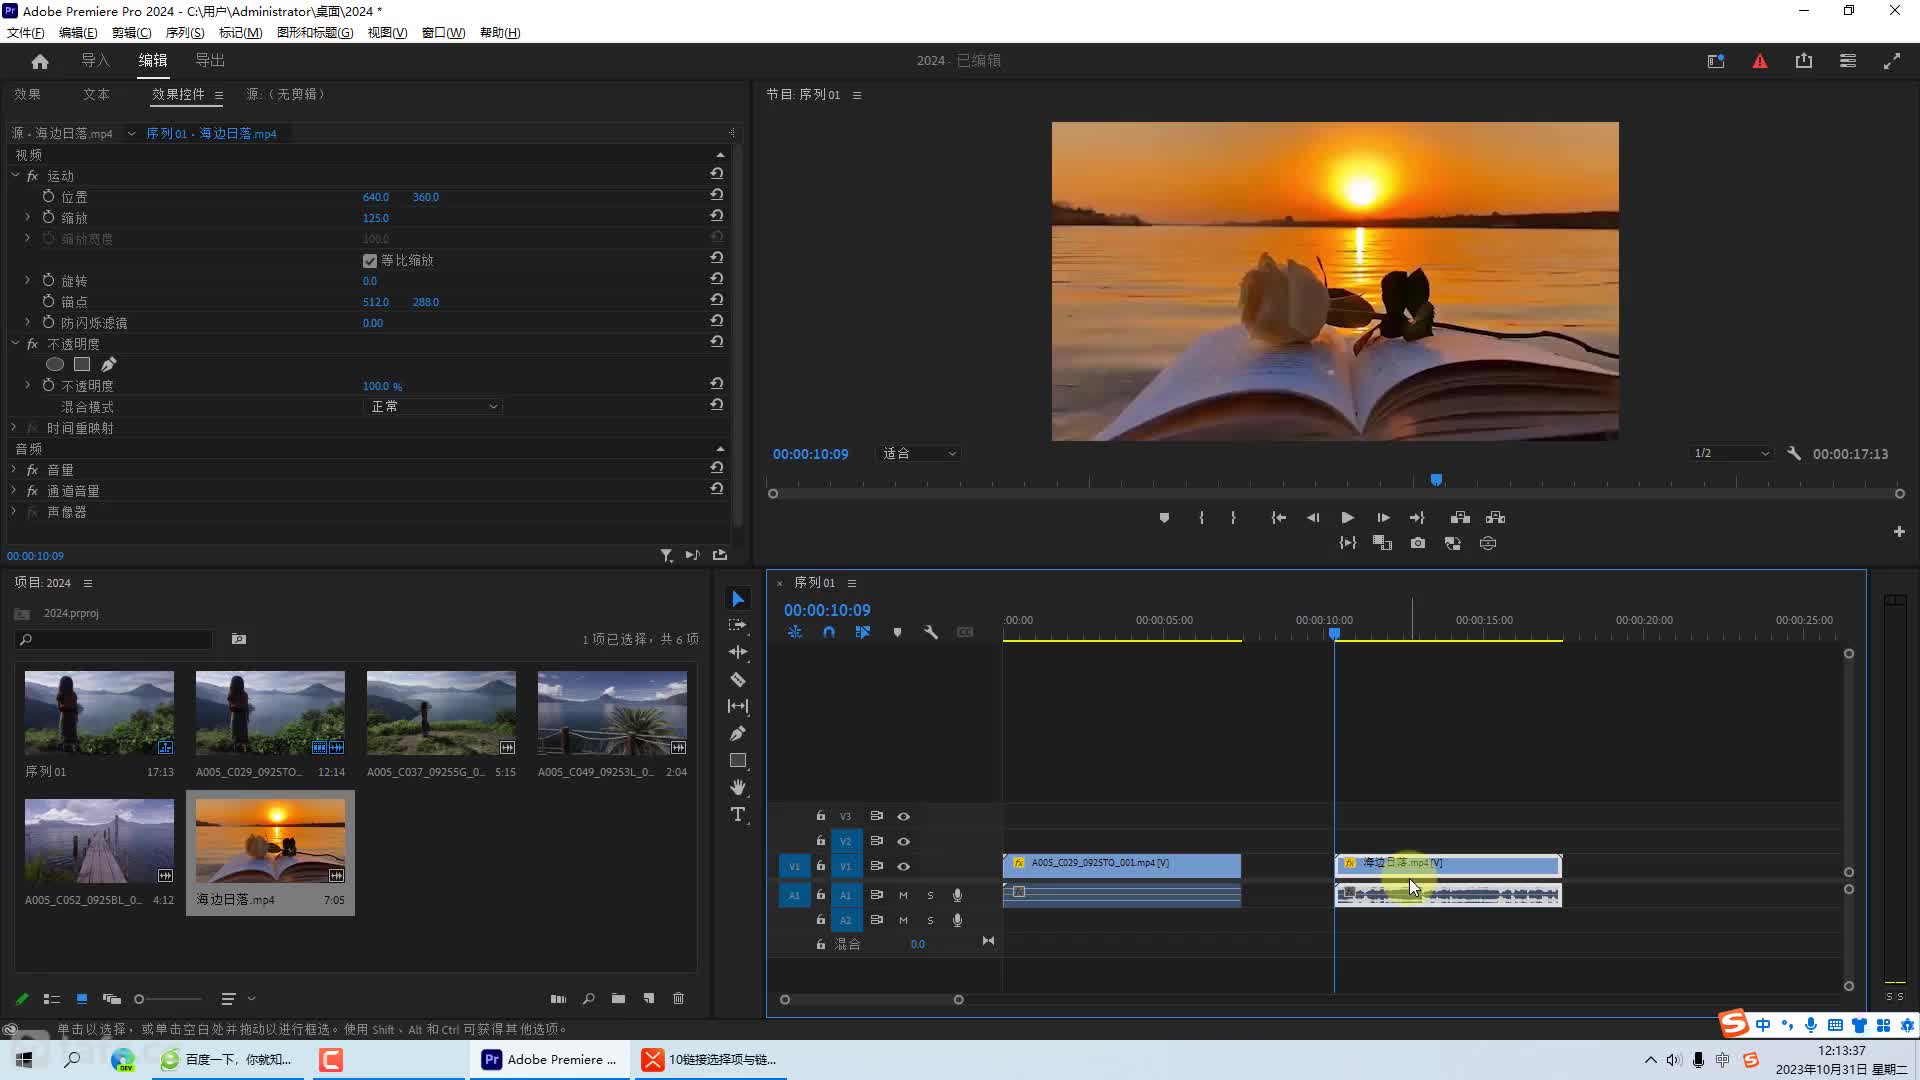The height and width of the screenshot is (1080, 1920).
Task: Step back one frame in program monitor
Action: 1313,518
